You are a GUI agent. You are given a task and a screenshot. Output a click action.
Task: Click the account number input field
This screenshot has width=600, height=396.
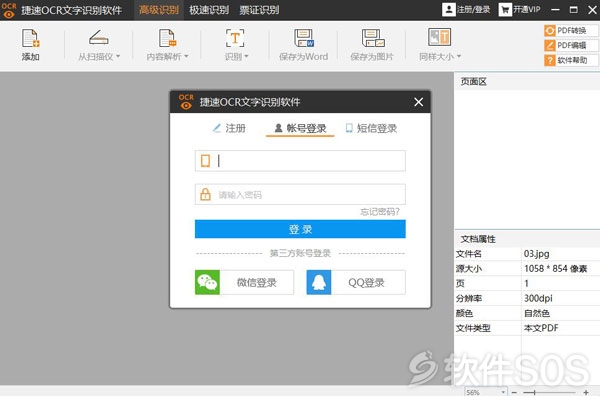pyautogui.click(x=300, y=161)
